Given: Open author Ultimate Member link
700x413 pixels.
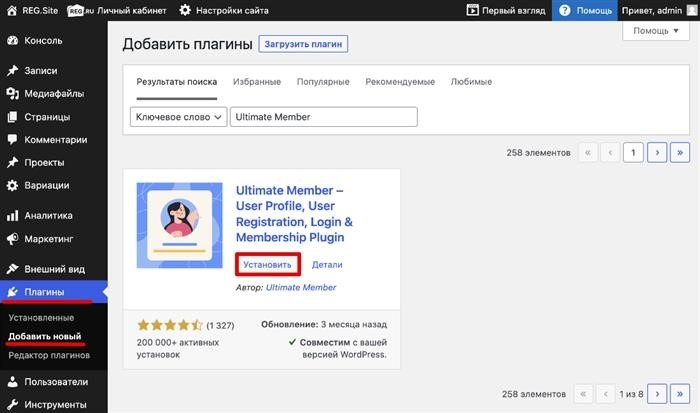Looking at the screenshot, I should (x=301, y=288).
